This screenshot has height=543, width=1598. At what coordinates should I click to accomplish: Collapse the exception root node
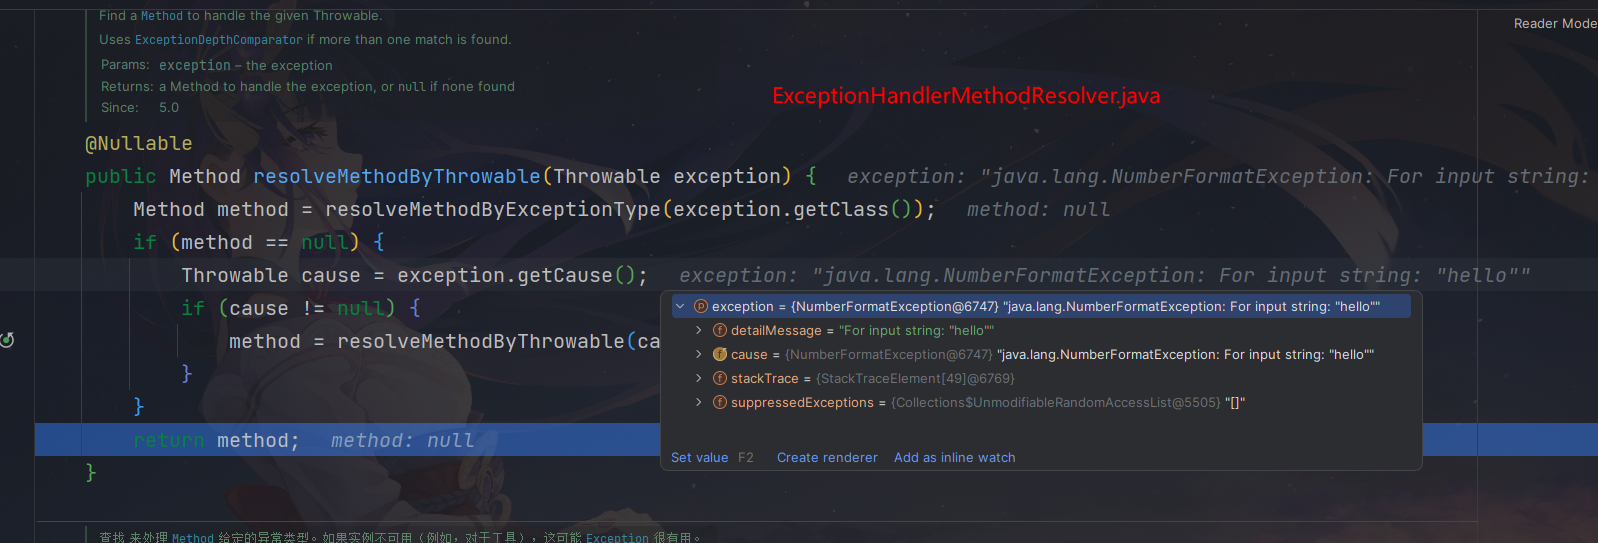[680, 306]
